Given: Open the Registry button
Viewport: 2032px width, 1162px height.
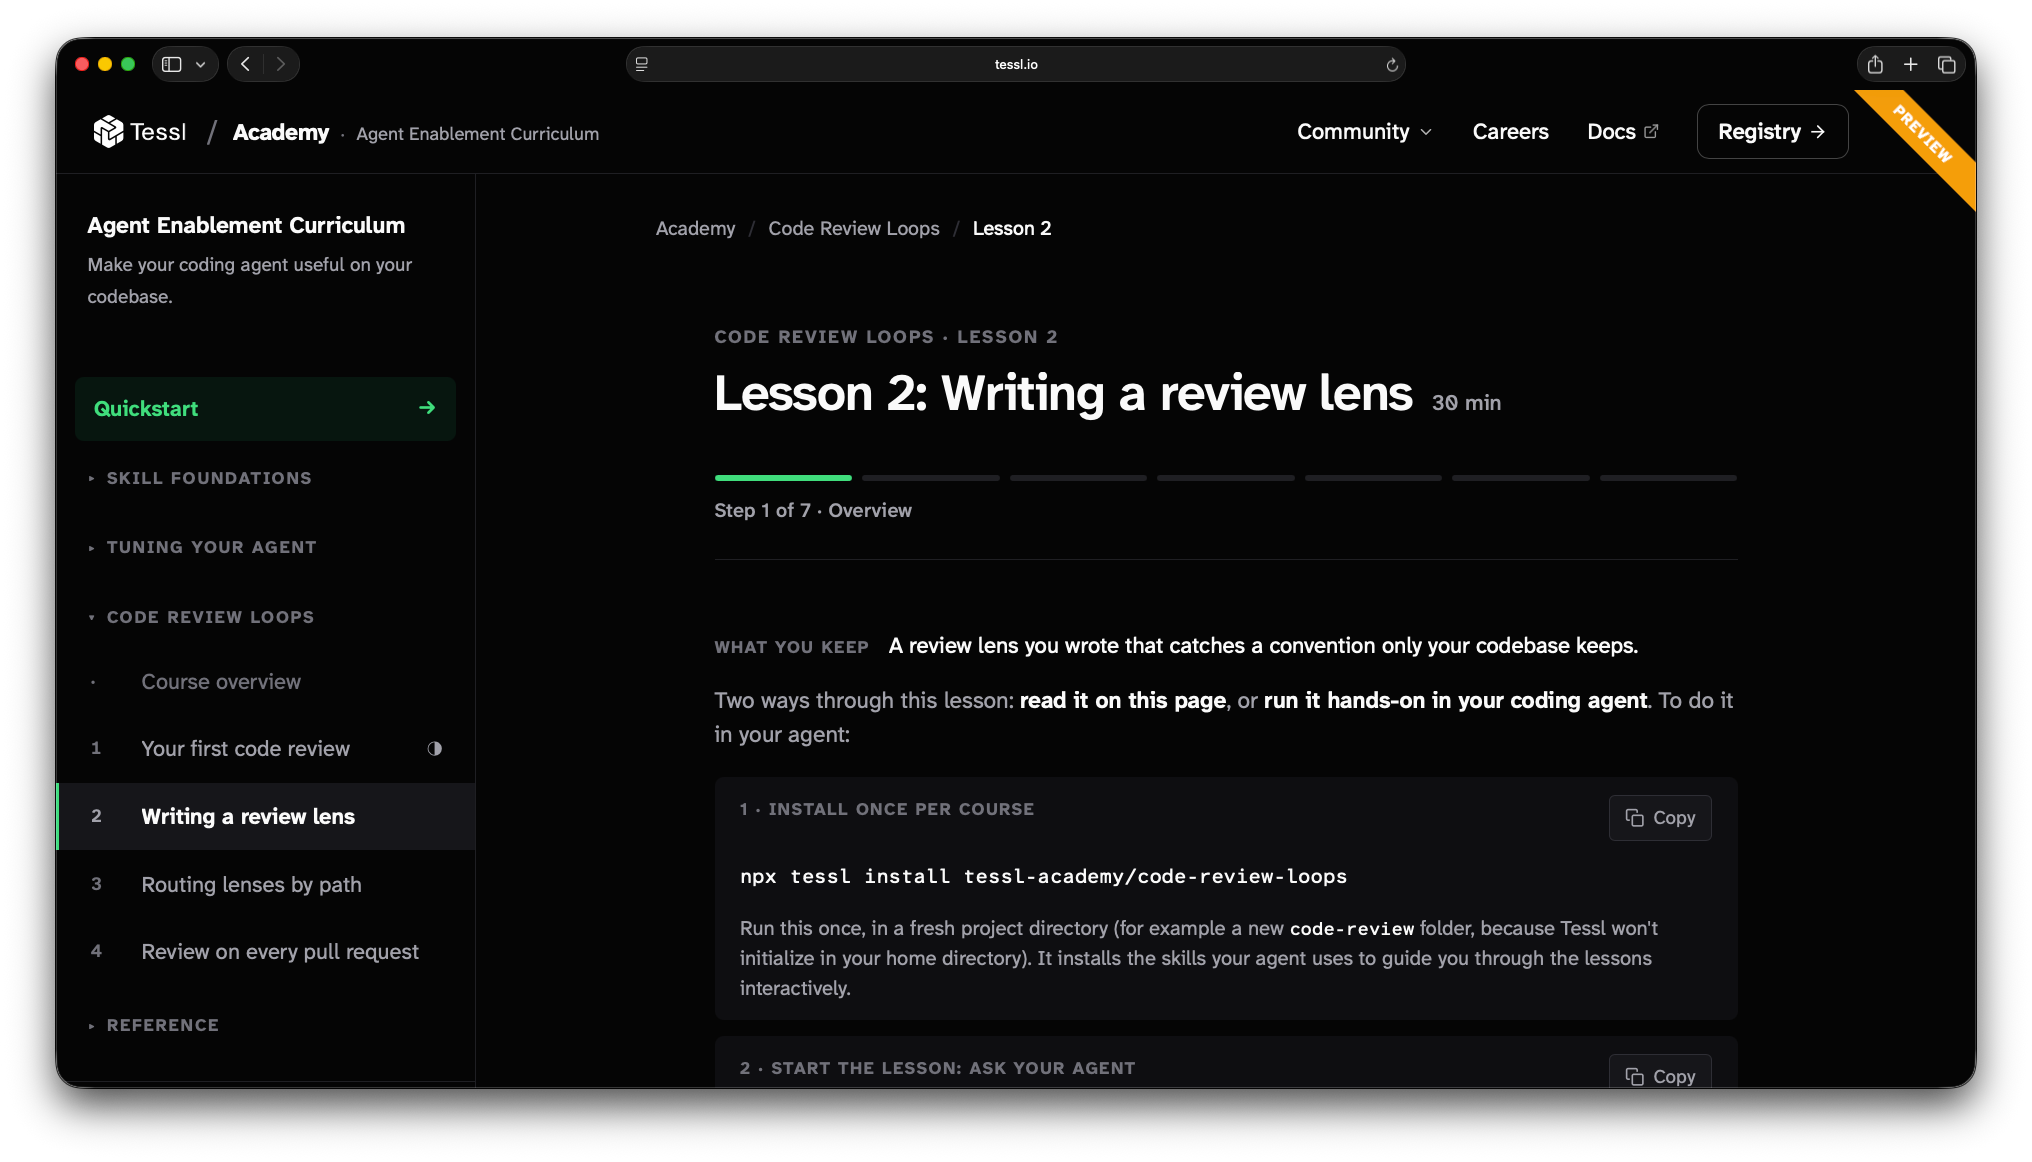Looking at the screenshot, I should 1772,132.
